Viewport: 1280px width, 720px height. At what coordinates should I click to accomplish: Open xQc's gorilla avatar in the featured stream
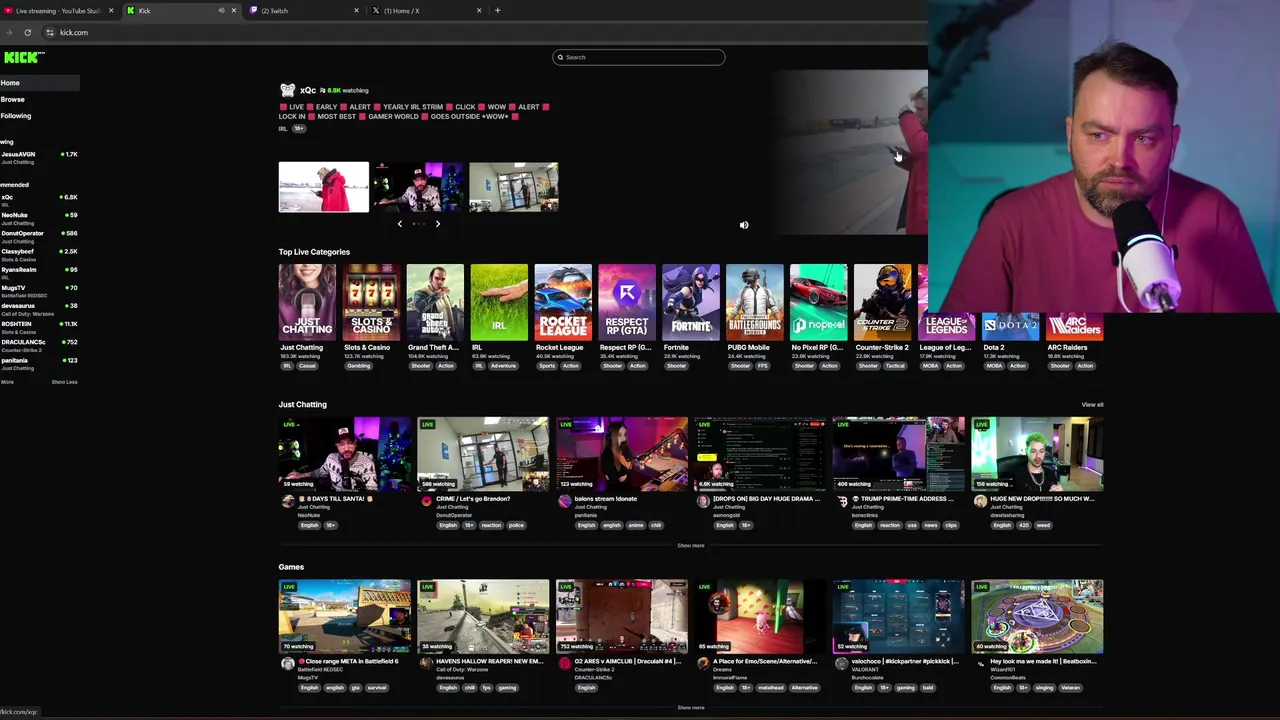pos(288,90)
